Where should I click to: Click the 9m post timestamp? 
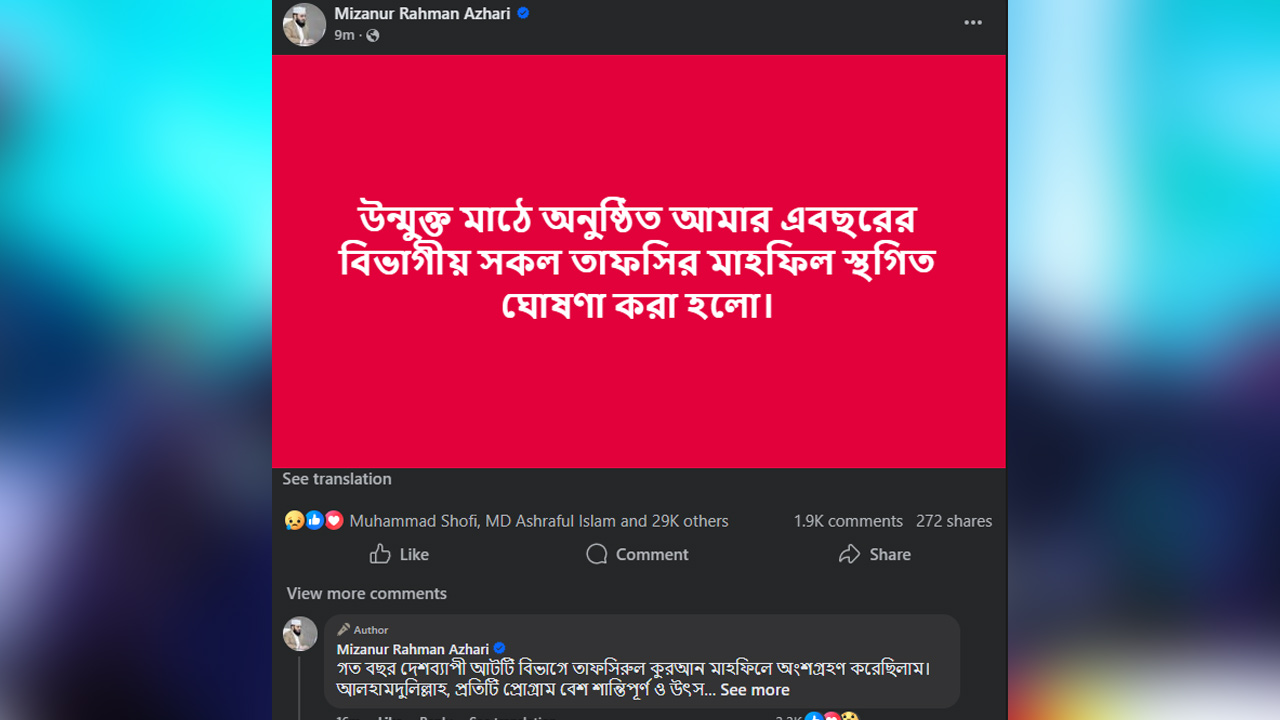pos(343,35)
